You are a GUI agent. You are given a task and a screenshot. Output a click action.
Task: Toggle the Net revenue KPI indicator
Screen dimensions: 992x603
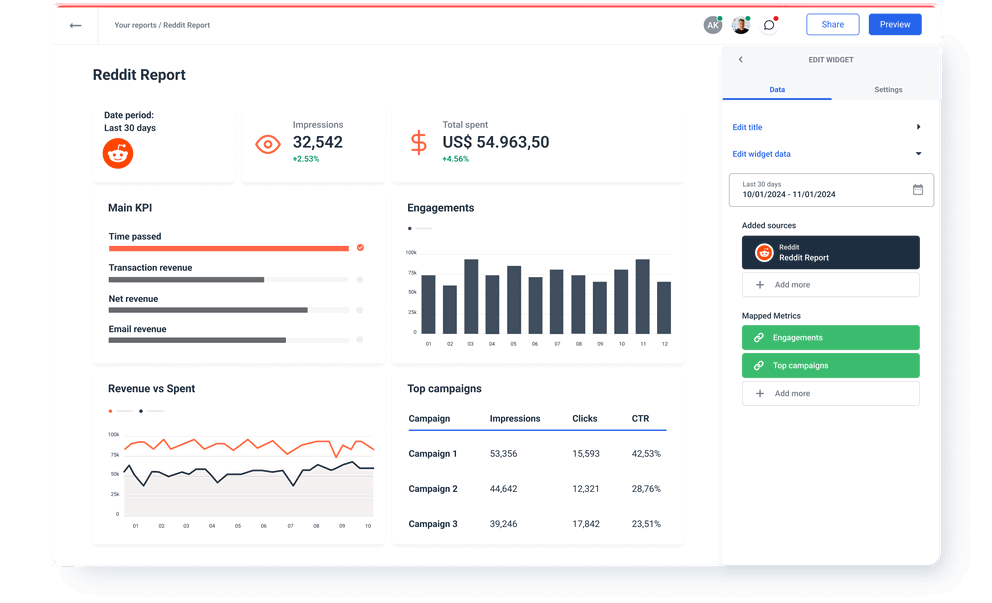[360, 310]
